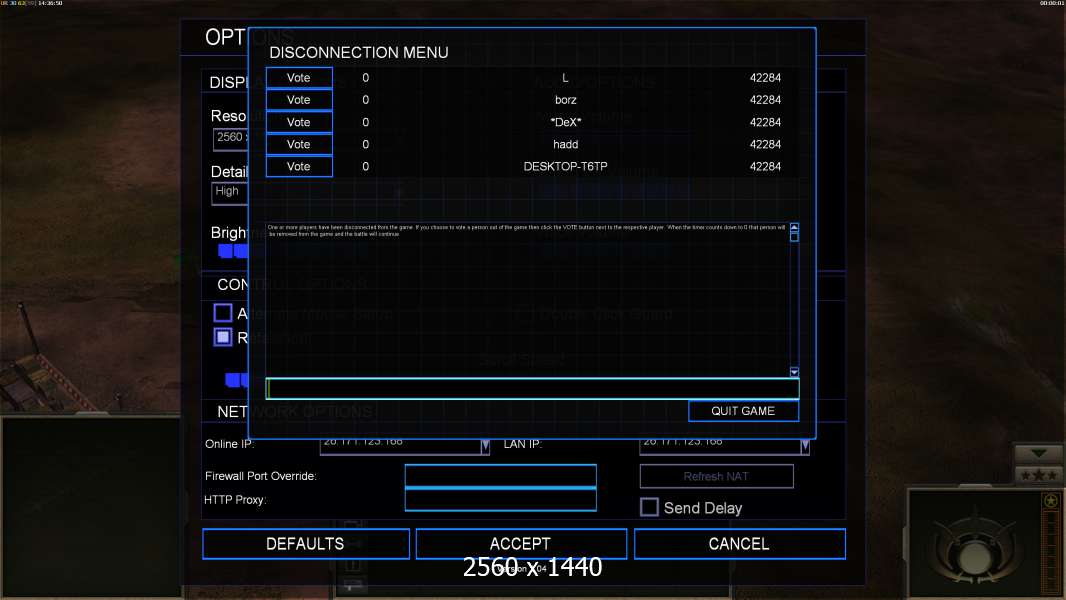Click the HTTP Proxy input field

click(500, 500)
